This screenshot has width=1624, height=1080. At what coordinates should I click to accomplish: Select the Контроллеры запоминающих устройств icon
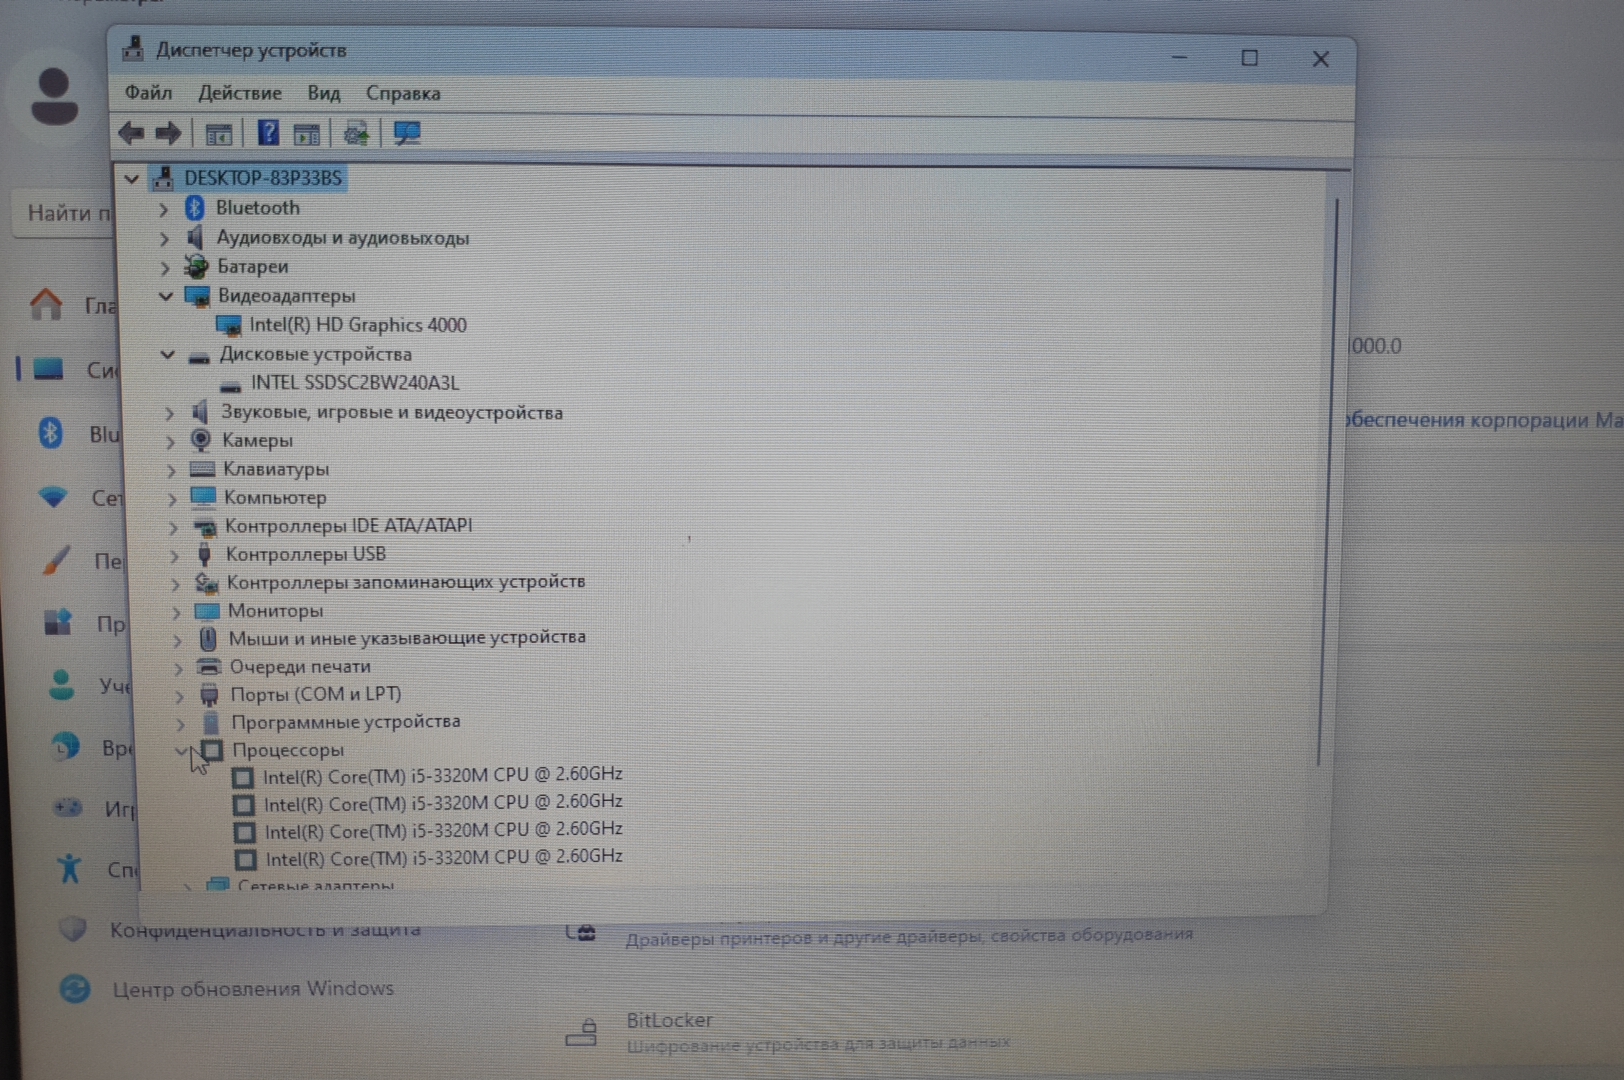click(207, 582)
